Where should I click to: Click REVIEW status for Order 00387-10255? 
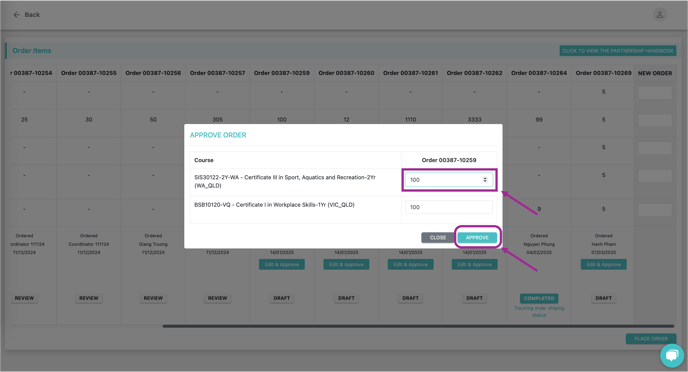coord(89,298)
